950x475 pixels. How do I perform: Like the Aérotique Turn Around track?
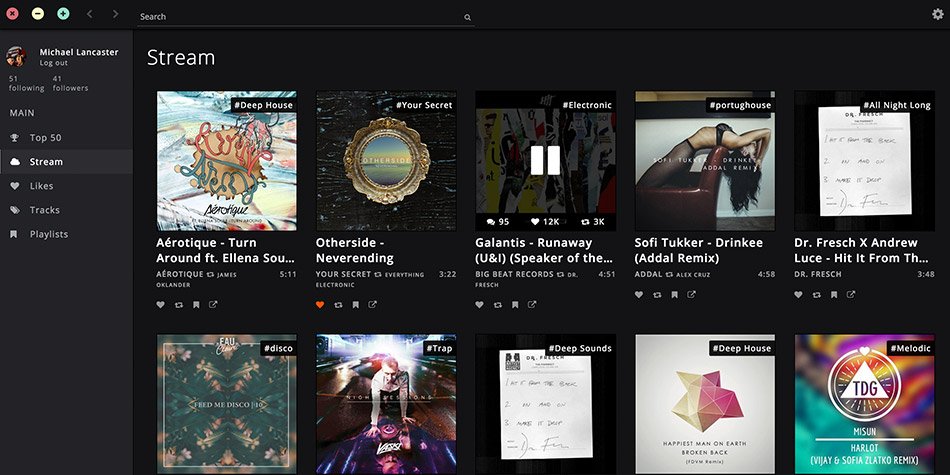tap(161, 305)
